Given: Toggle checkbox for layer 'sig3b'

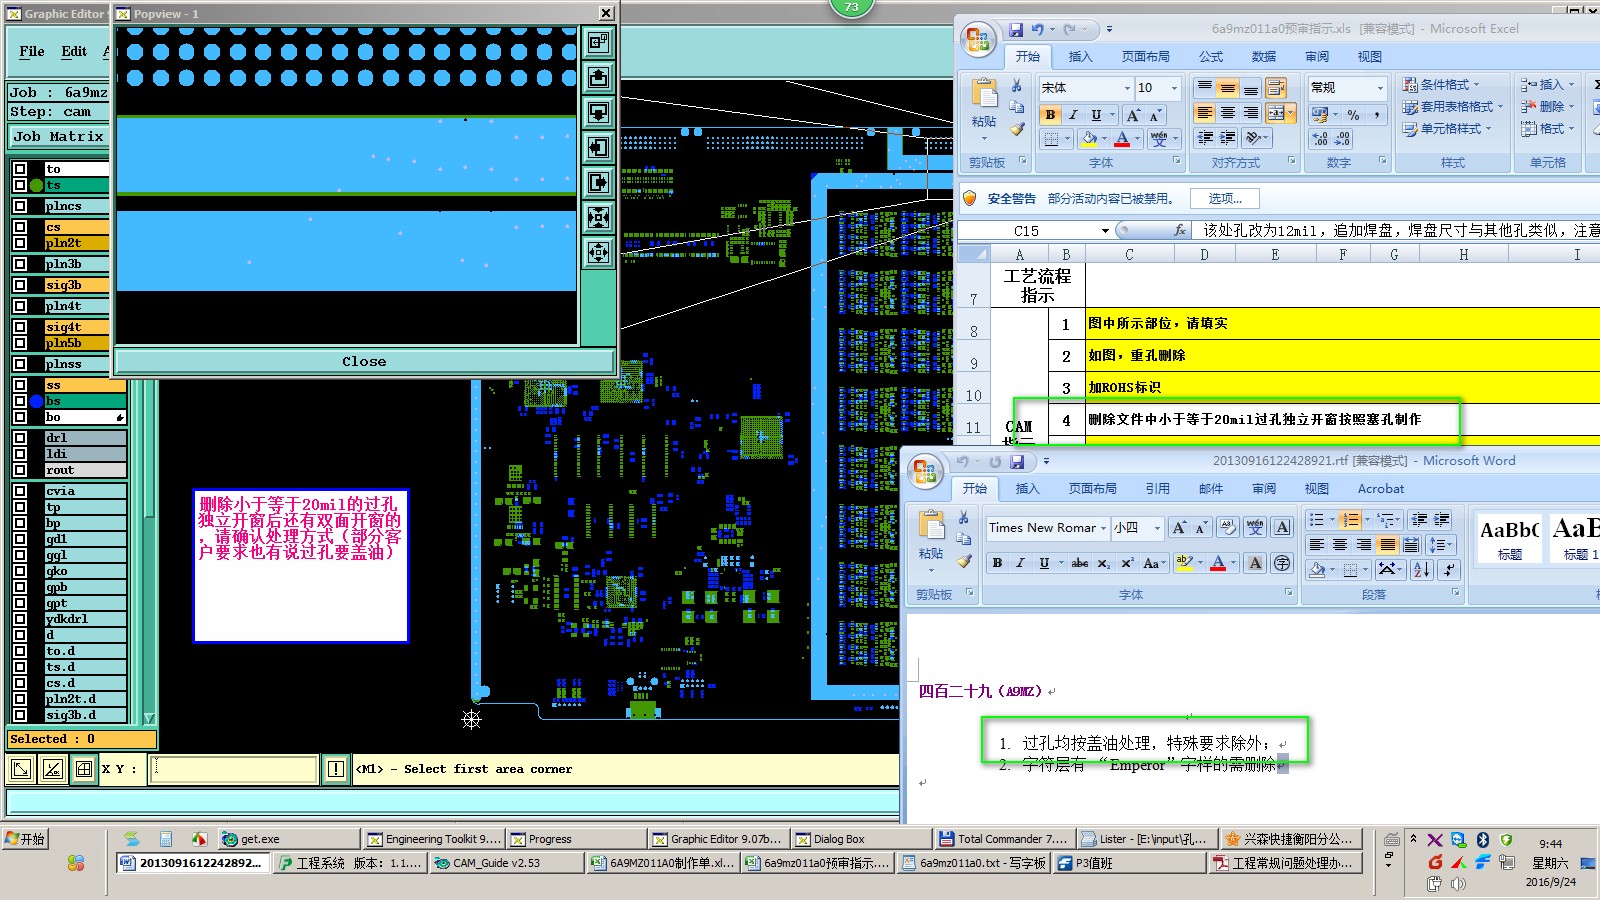Looking at the screenshot, I should (x=20, y=285).
